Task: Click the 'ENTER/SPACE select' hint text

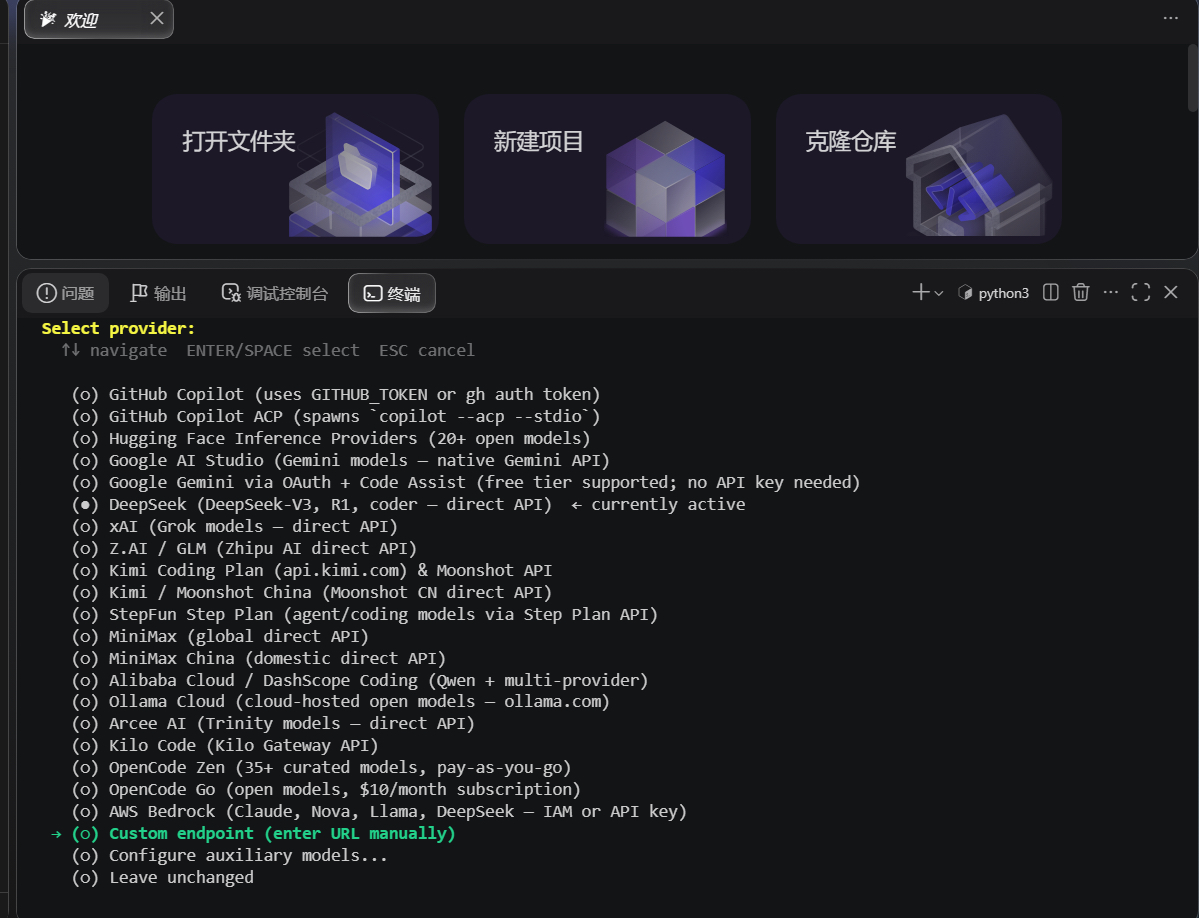Action: tap(273, 351)
